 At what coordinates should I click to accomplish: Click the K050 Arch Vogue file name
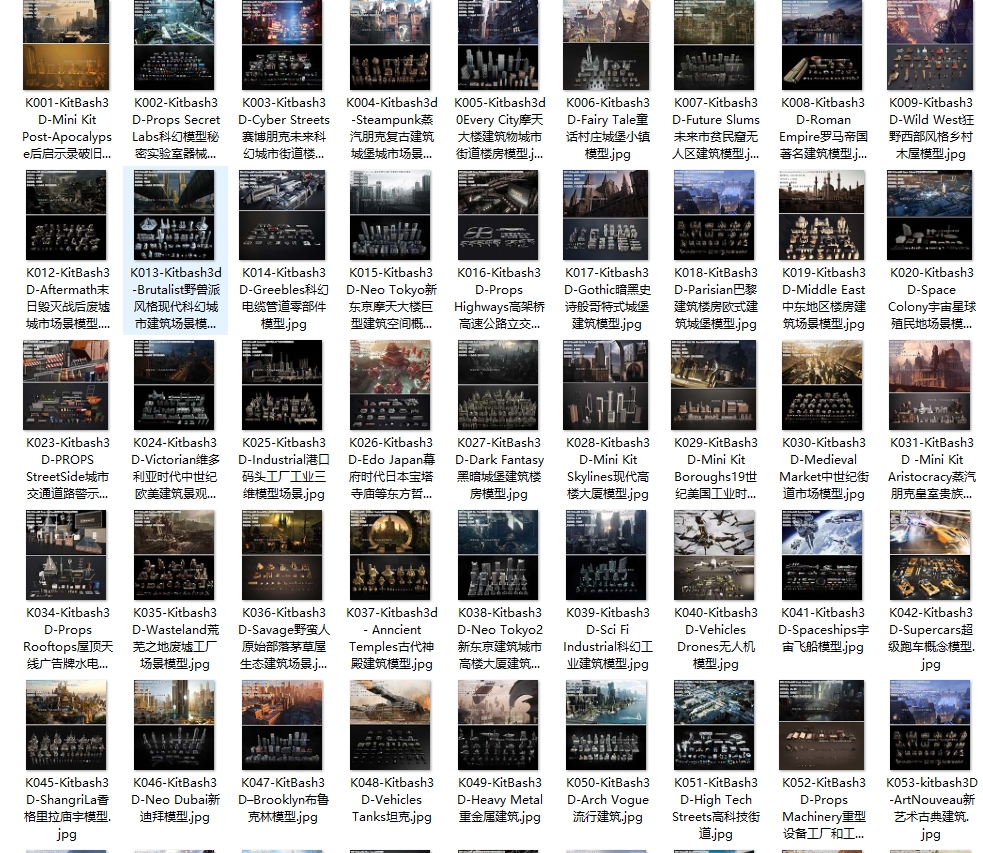coord(607,800)
